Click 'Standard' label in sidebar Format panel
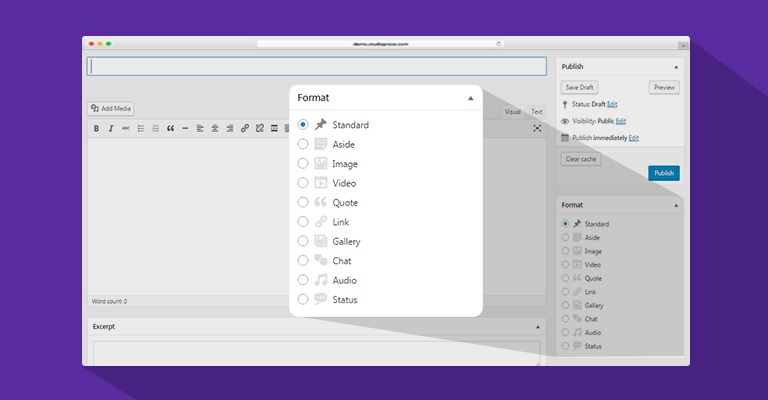The image size is (768, 400). coord(597,224)
